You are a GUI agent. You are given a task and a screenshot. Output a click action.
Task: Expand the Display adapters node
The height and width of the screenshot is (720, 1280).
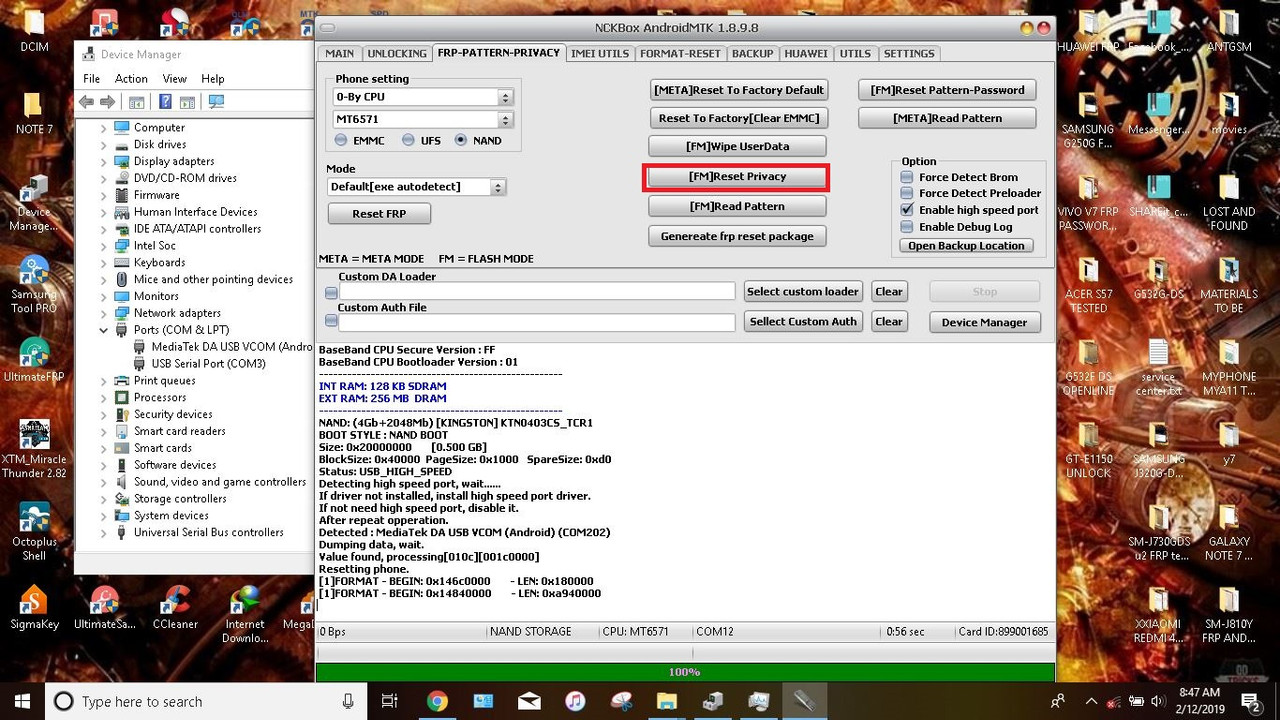tap(103, 162)
